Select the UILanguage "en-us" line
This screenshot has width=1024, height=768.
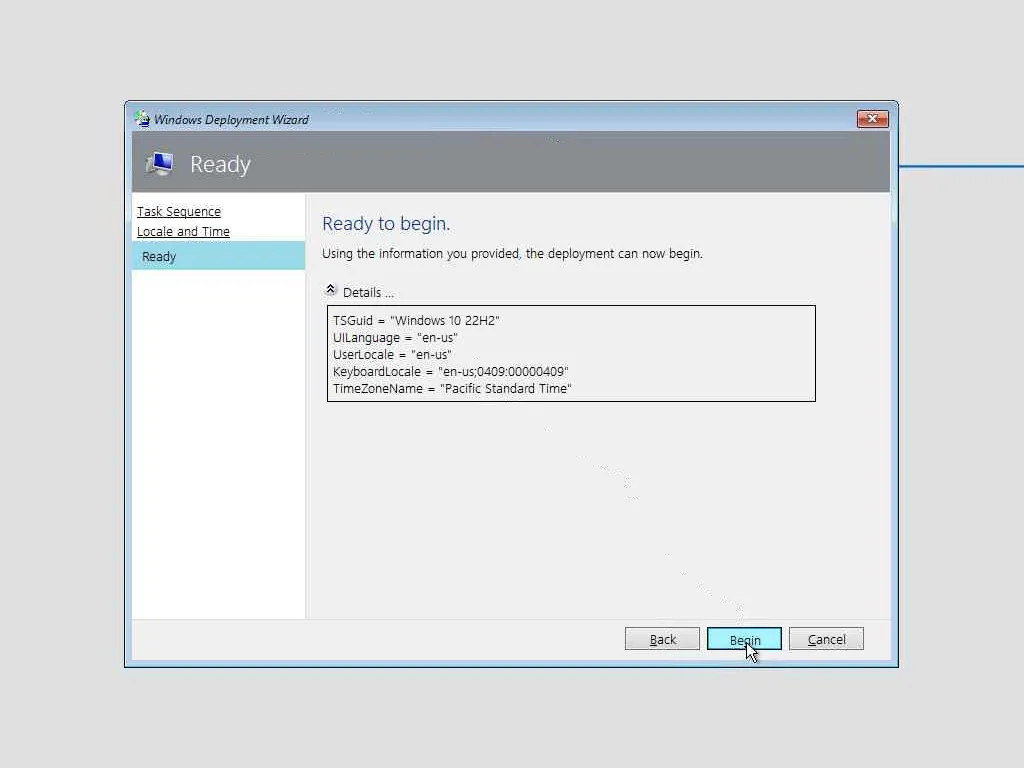coord(395,338)
